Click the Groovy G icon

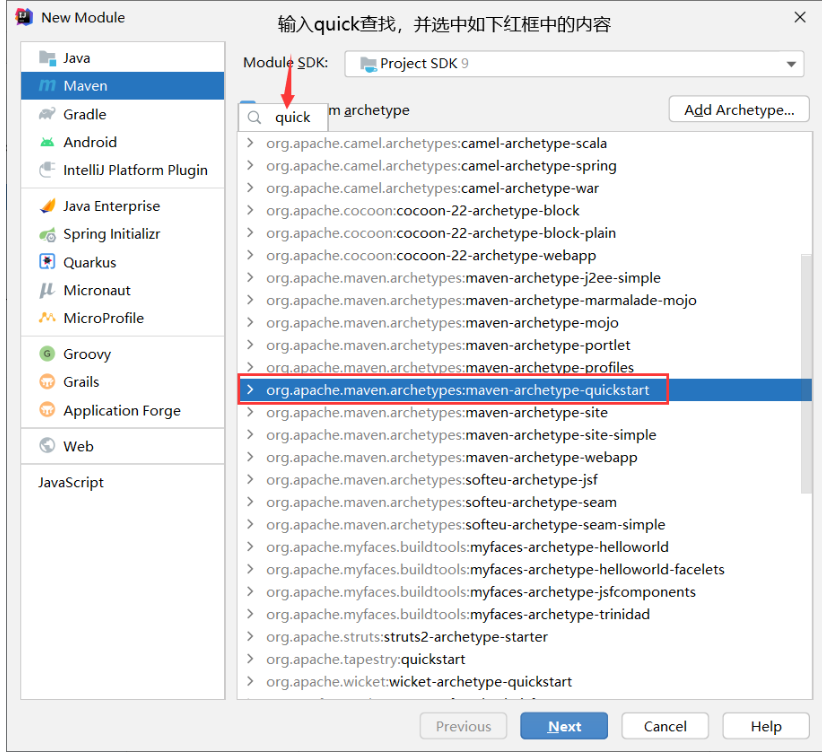click(x=47, y=354)
